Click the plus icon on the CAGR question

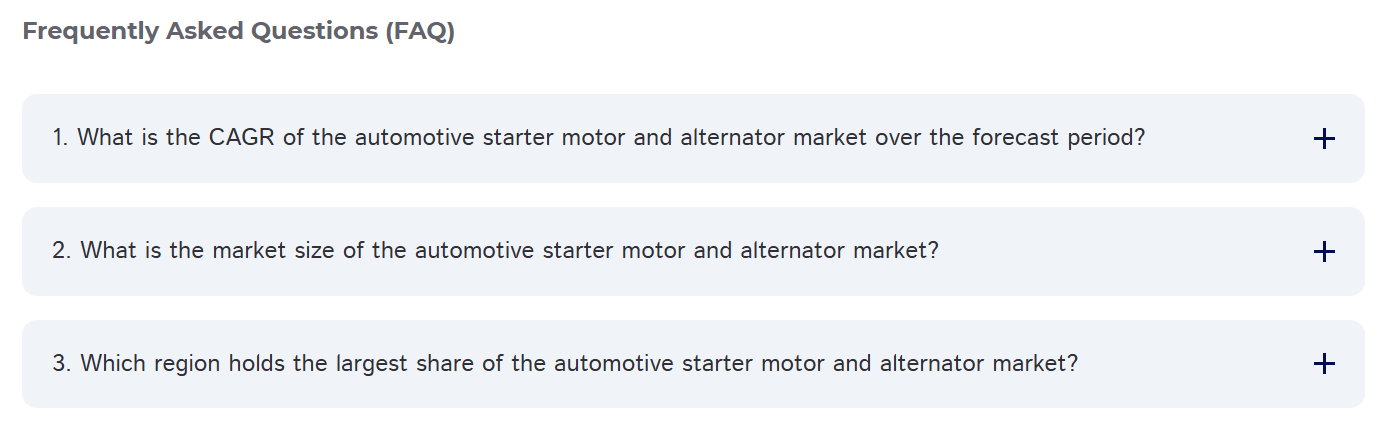(1323, 139)
